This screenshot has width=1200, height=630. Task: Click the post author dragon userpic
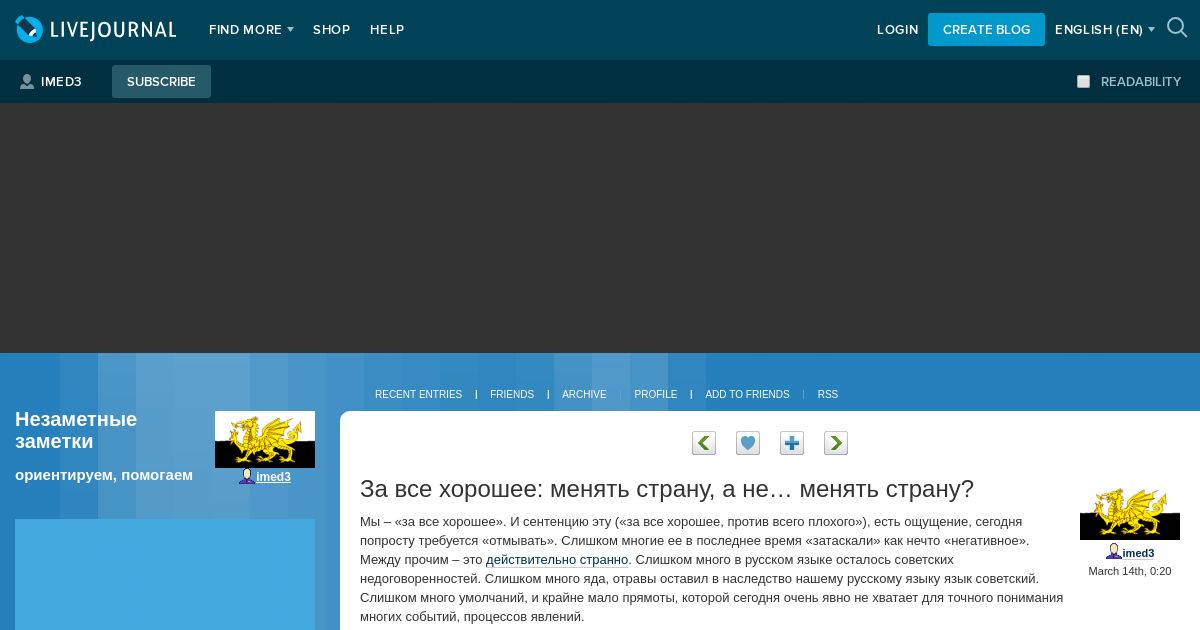point(1130,512)
